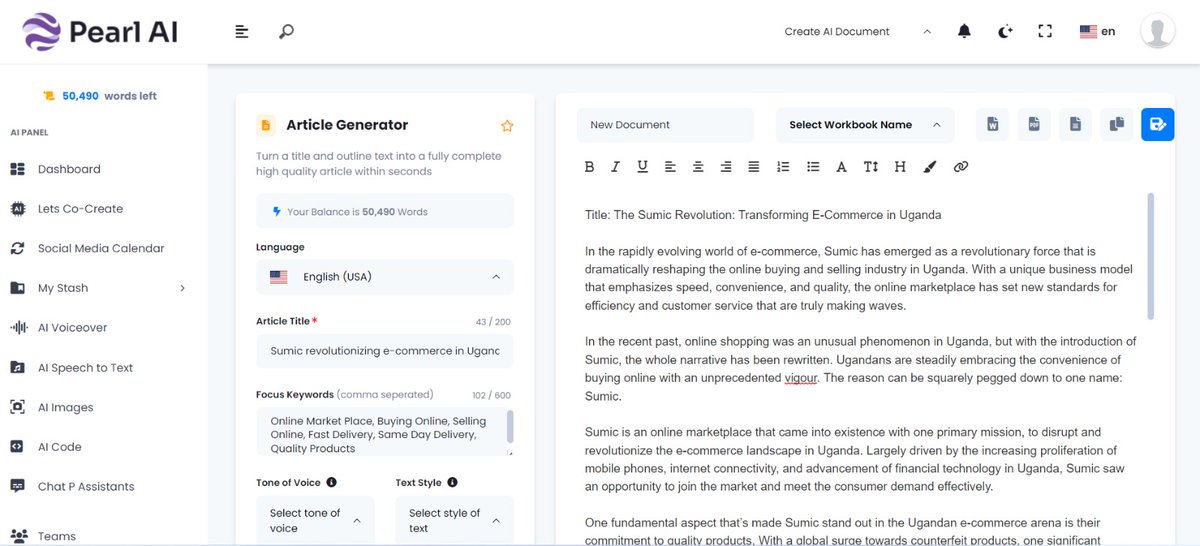Center align the text
Screen dimensions: 1200x546
coord(698,167)
